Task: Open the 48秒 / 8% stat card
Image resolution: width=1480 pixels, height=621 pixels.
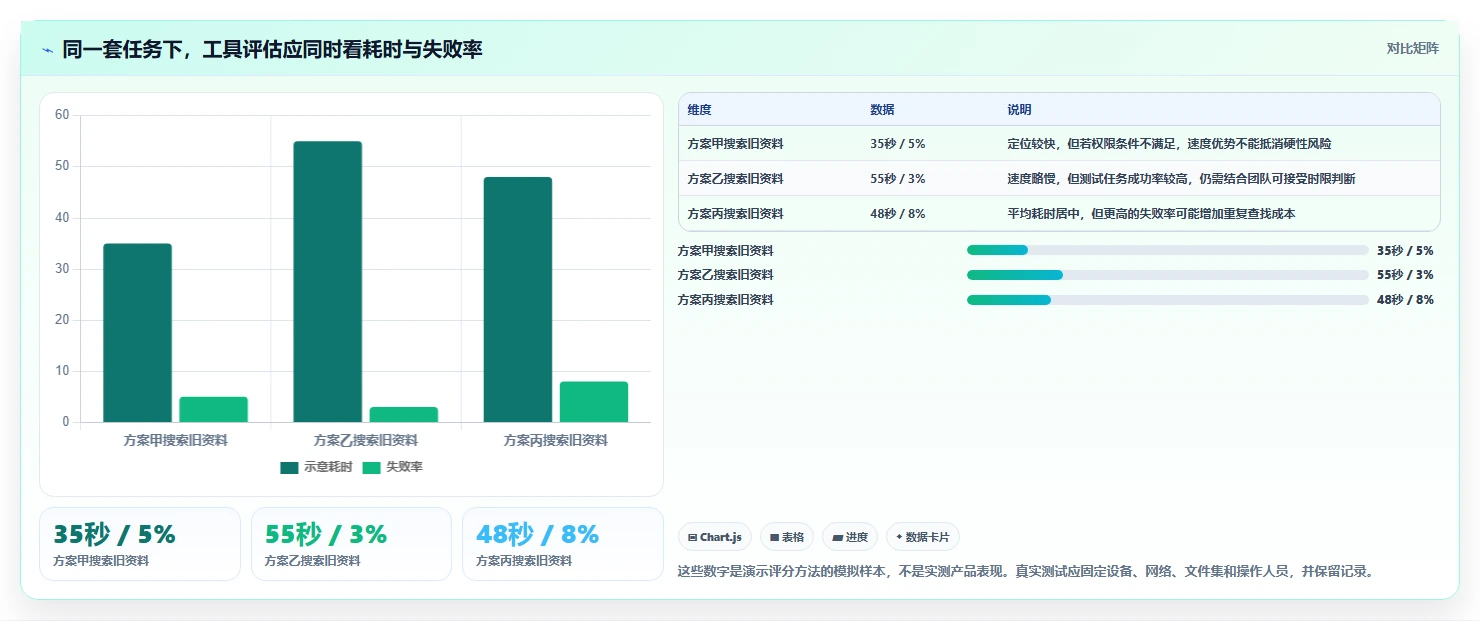Action: (563, 544)
